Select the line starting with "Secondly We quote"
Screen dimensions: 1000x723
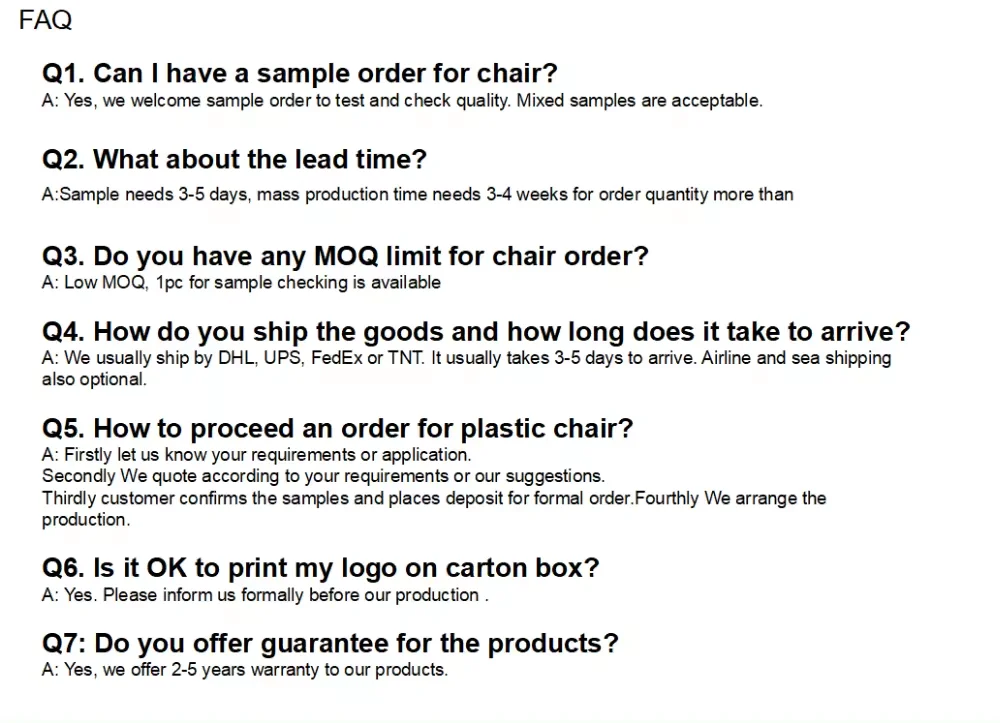(x=323, y=476)
